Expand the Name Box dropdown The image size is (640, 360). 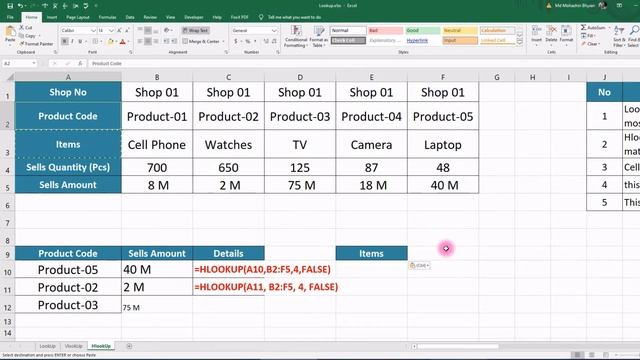[x=34, y=63]
